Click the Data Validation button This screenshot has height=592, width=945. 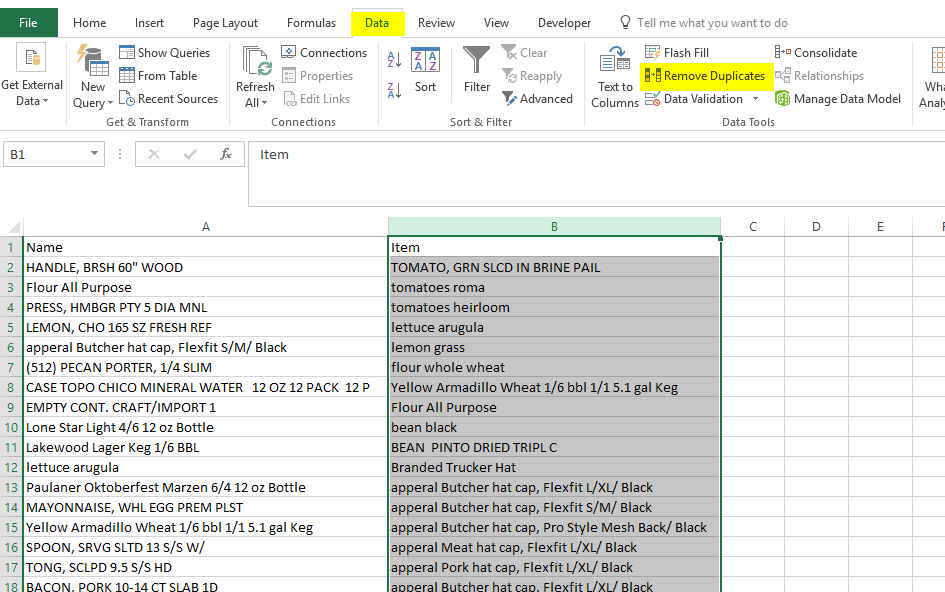tap(694, 98)
